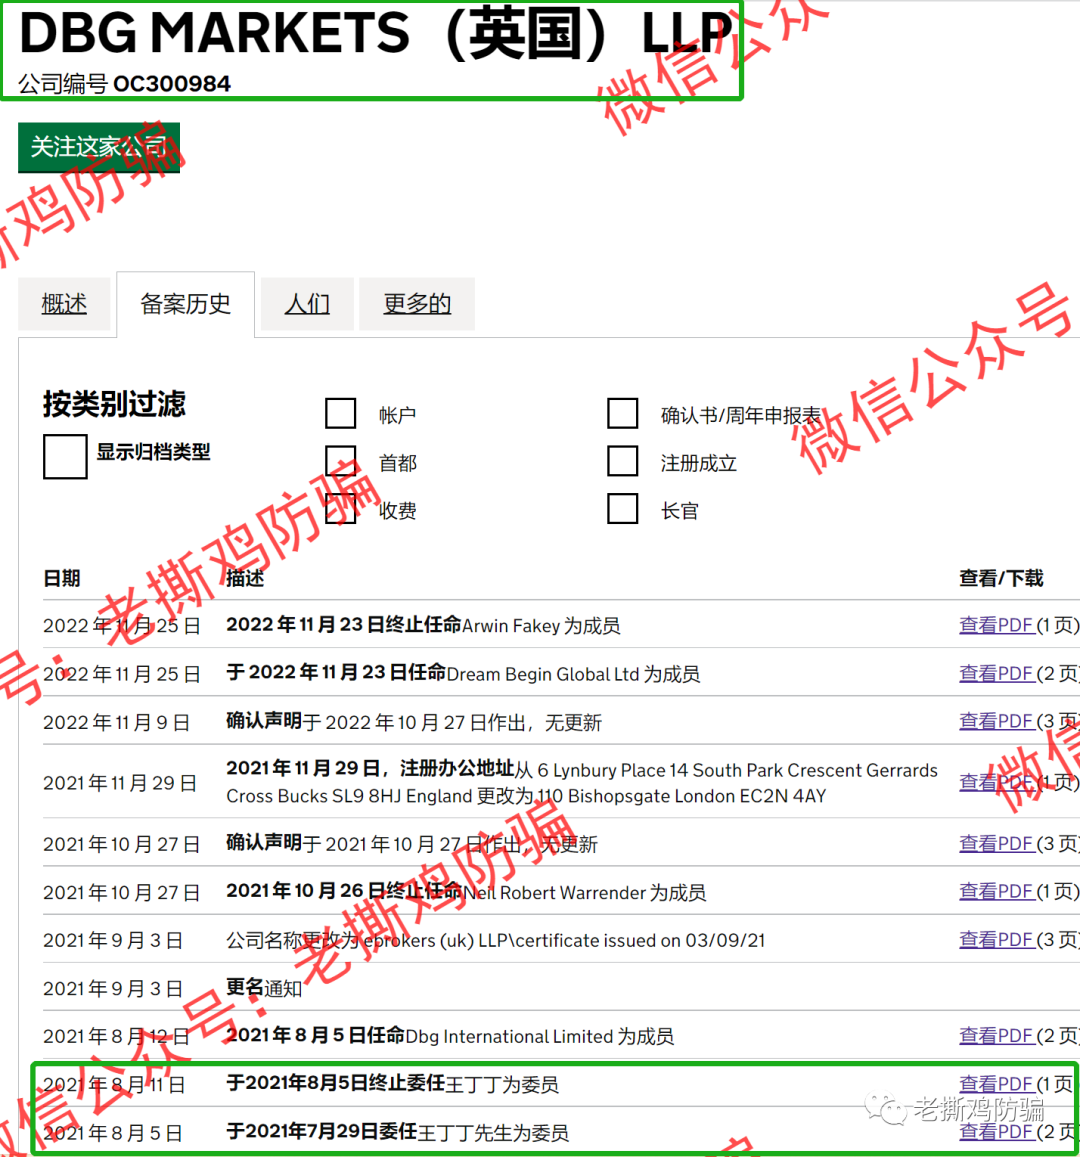The width and height of the screenshot is (1080, 1157).
Task: Open 查看PDF for Dream Begin Global Ltd appointment
Action: pos(996,674)
